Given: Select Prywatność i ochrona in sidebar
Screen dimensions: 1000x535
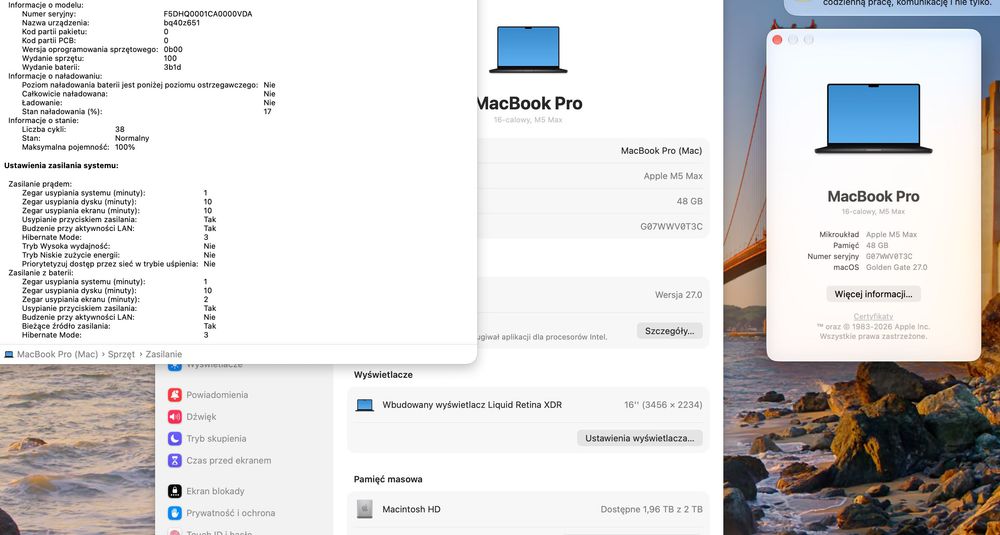Looking at the screenshot, I should tap(231, 513).
